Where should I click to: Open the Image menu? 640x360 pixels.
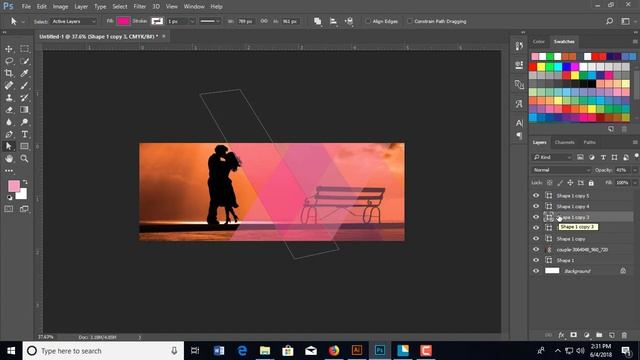(x=60, y=7)
